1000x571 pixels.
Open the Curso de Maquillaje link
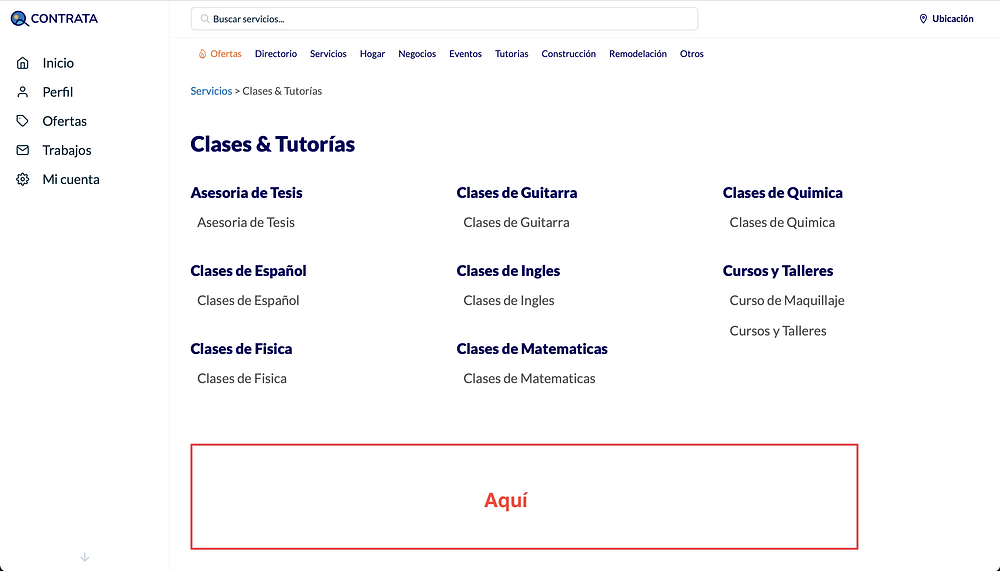(787, 301)
